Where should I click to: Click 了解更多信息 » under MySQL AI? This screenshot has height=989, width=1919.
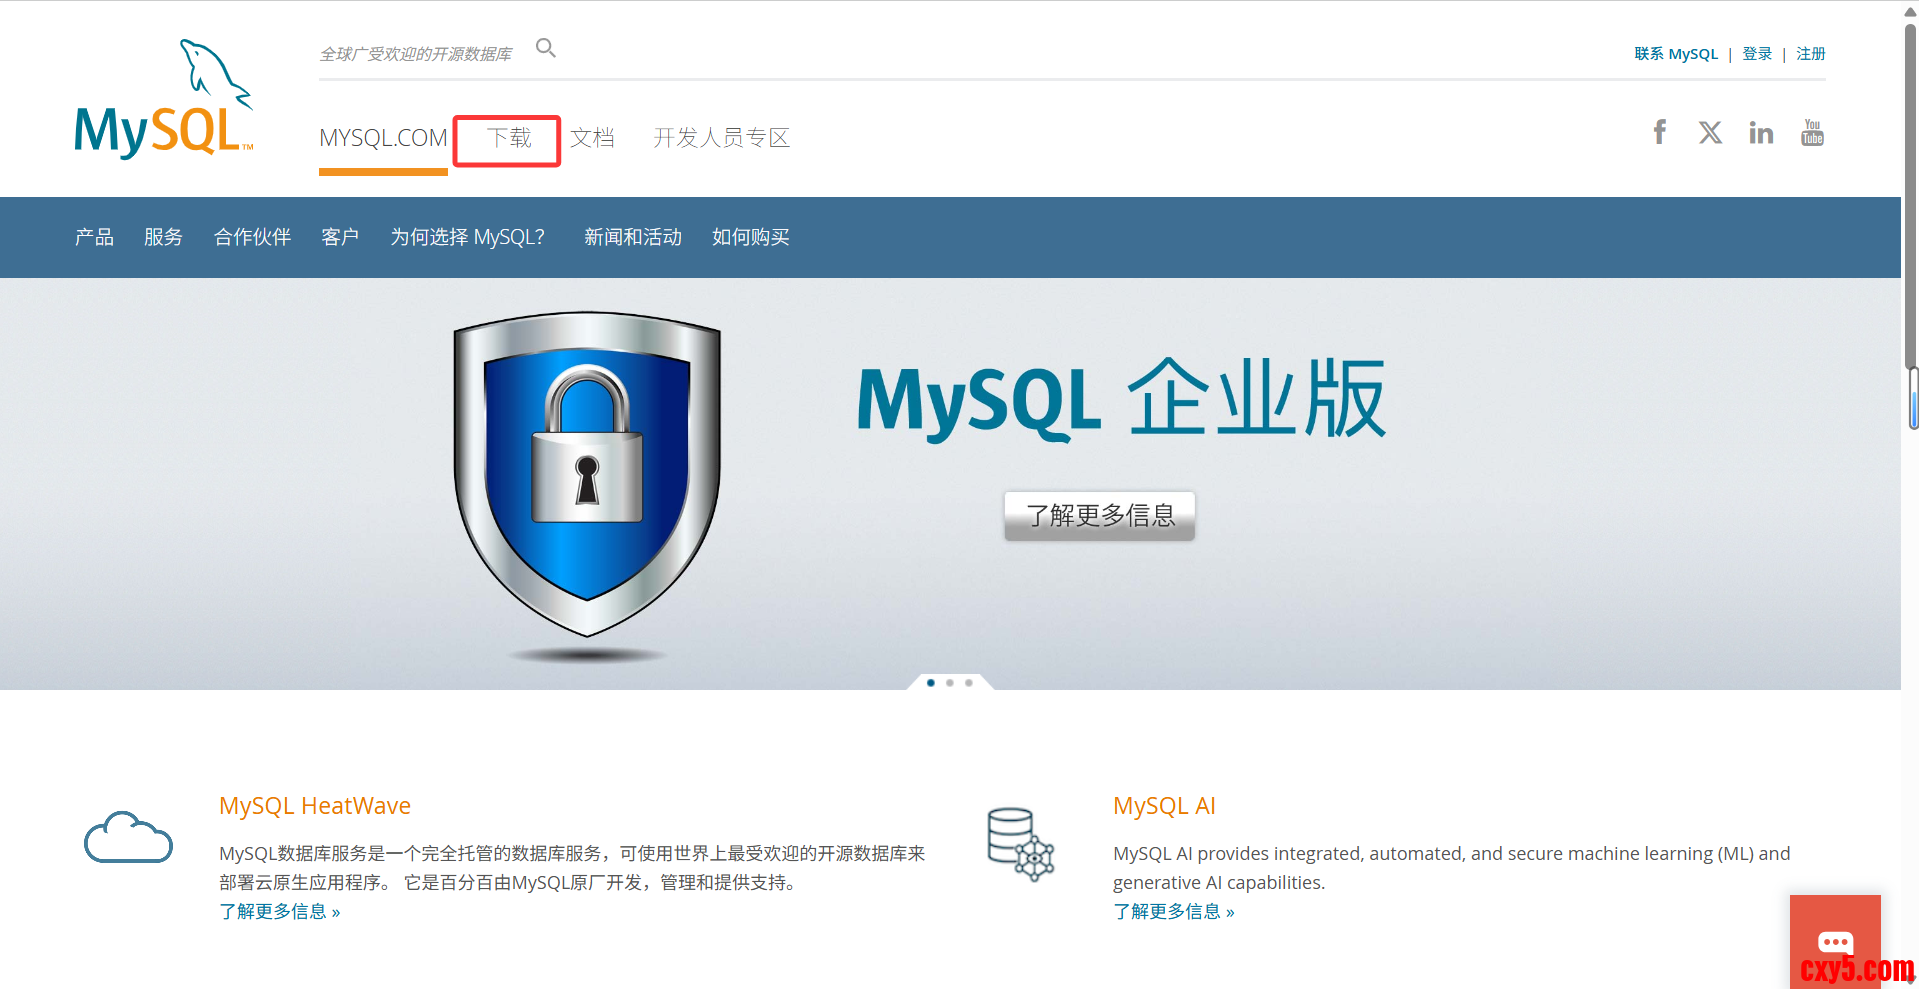(1174, 911)
